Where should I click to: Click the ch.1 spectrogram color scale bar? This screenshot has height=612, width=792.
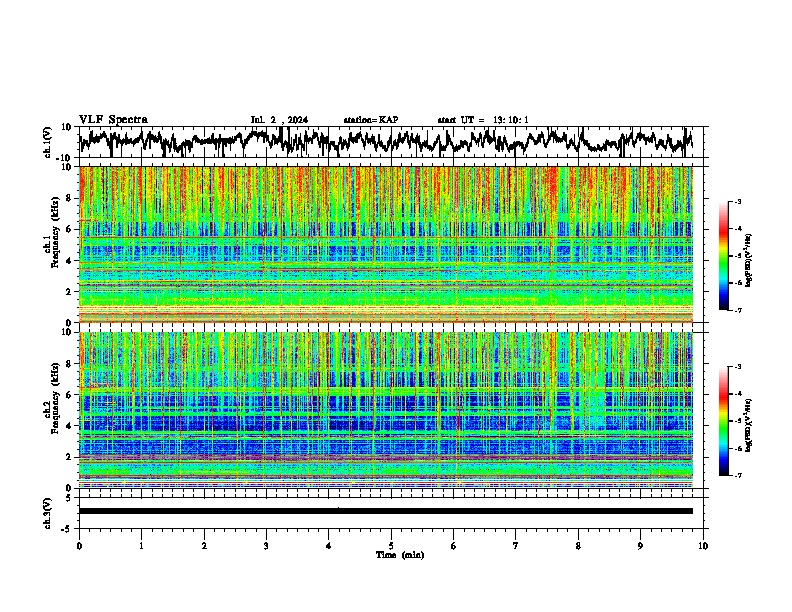[x=724, y=256]
